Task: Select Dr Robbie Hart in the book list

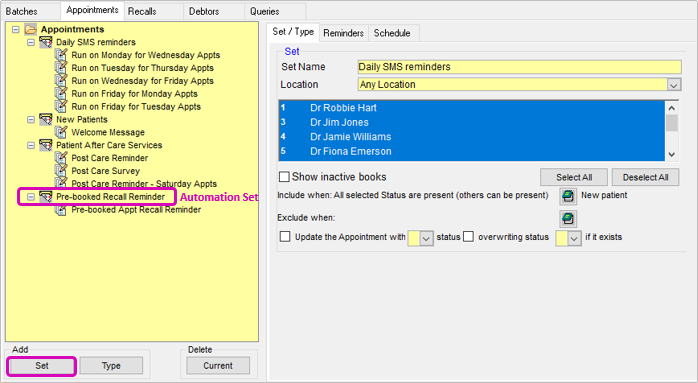Action: [x=472, y=108]
